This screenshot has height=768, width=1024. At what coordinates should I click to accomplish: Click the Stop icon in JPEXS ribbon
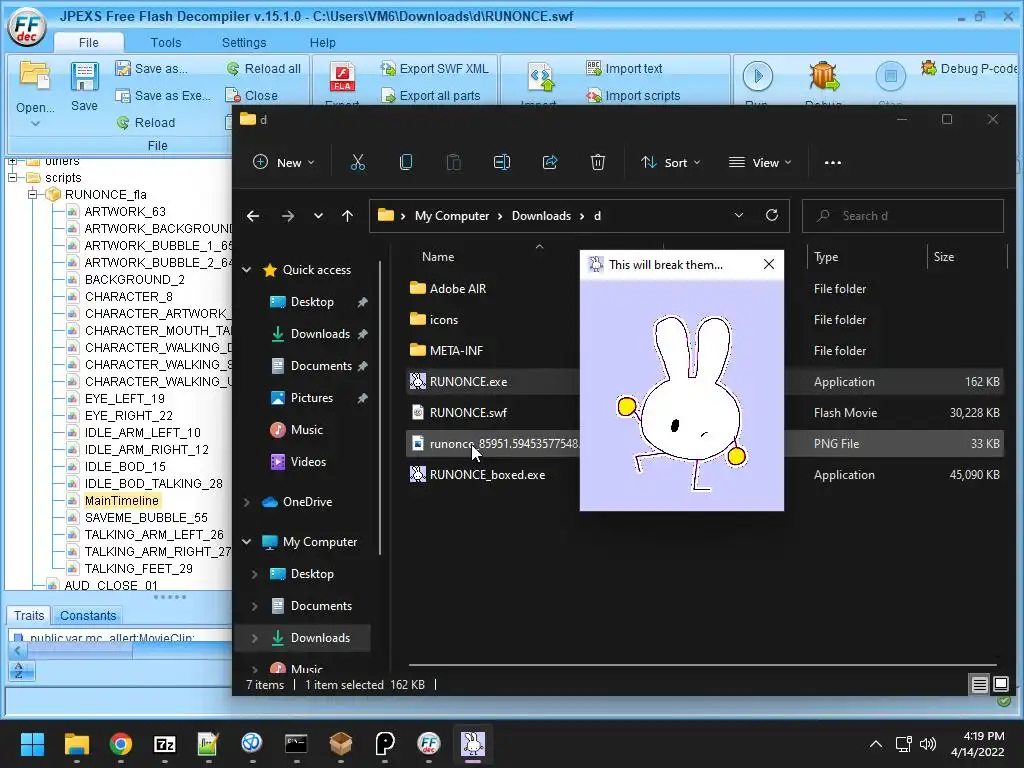(890, 76)
